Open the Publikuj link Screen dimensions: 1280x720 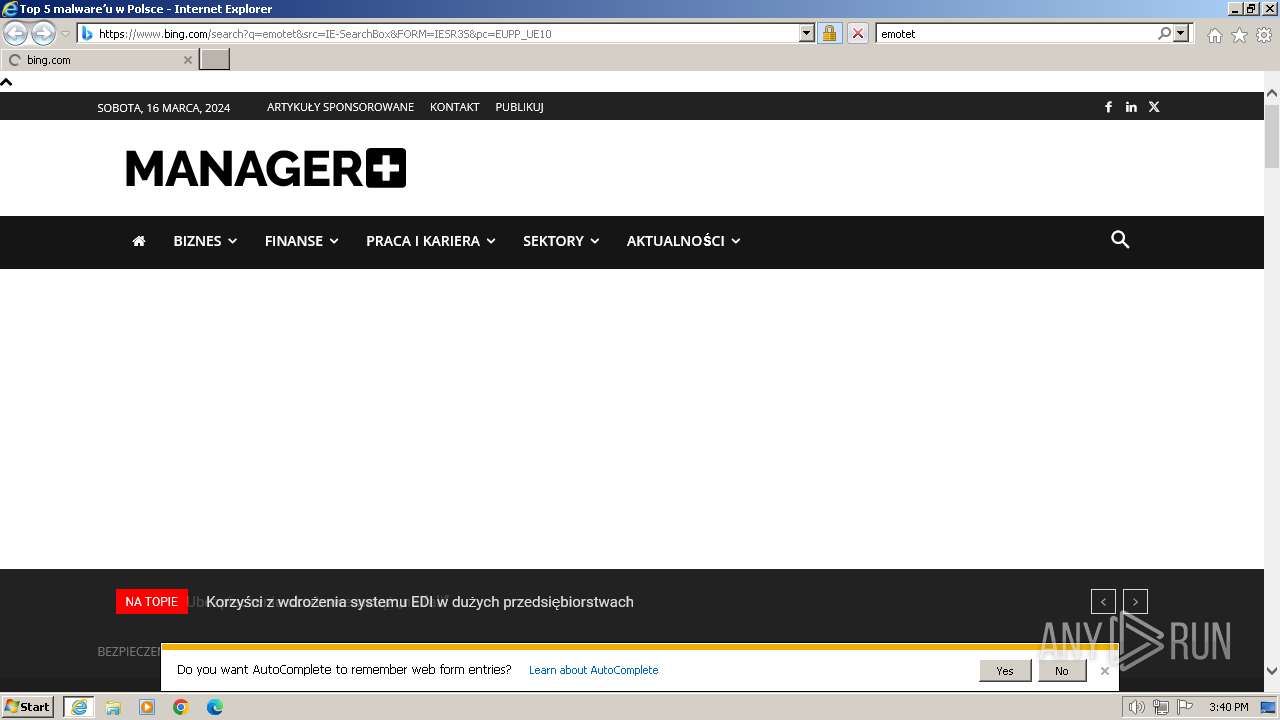click(519, 107)
